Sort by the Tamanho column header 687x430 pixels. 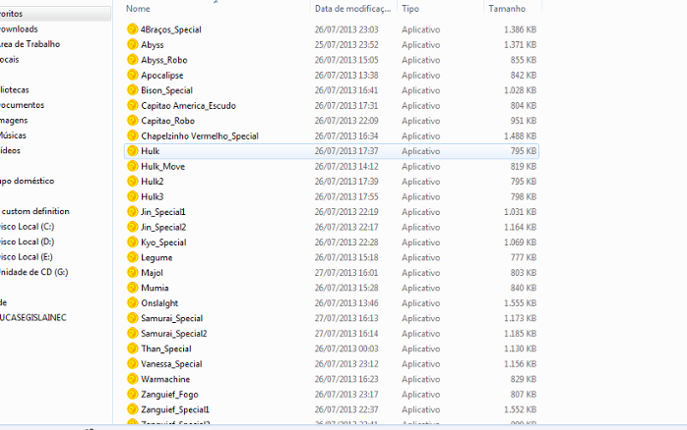tap(507, 9)
